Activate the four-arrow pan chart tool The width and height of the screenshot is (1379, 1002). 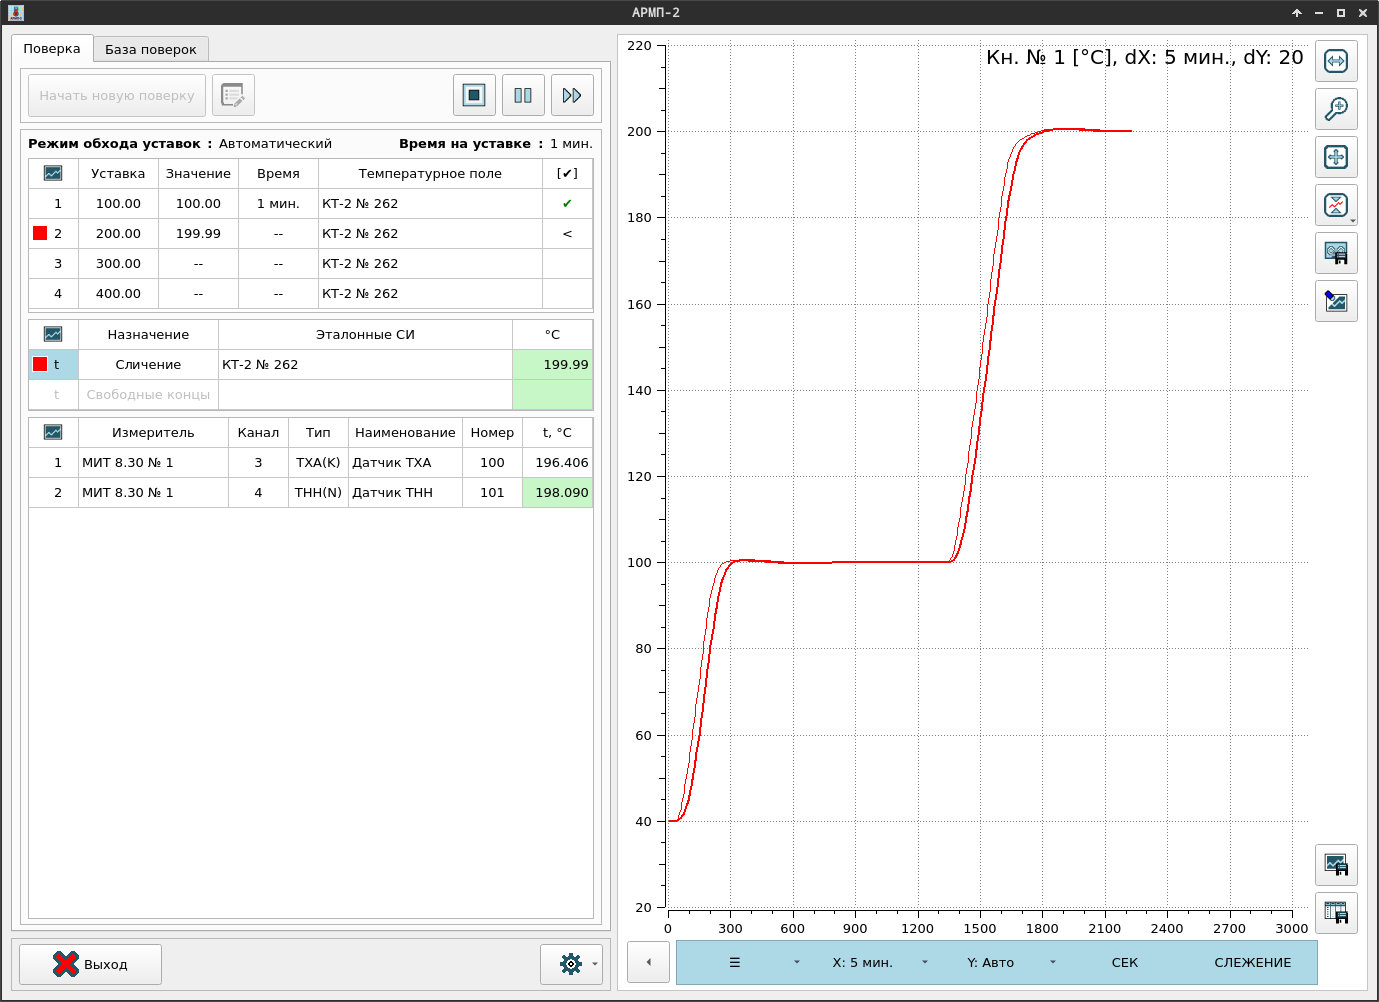(x=1336, y=157)
